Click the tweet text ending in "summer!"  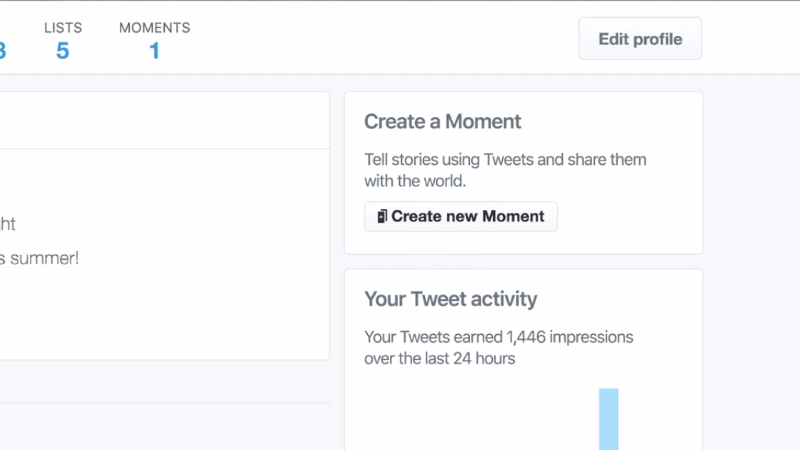40,258
